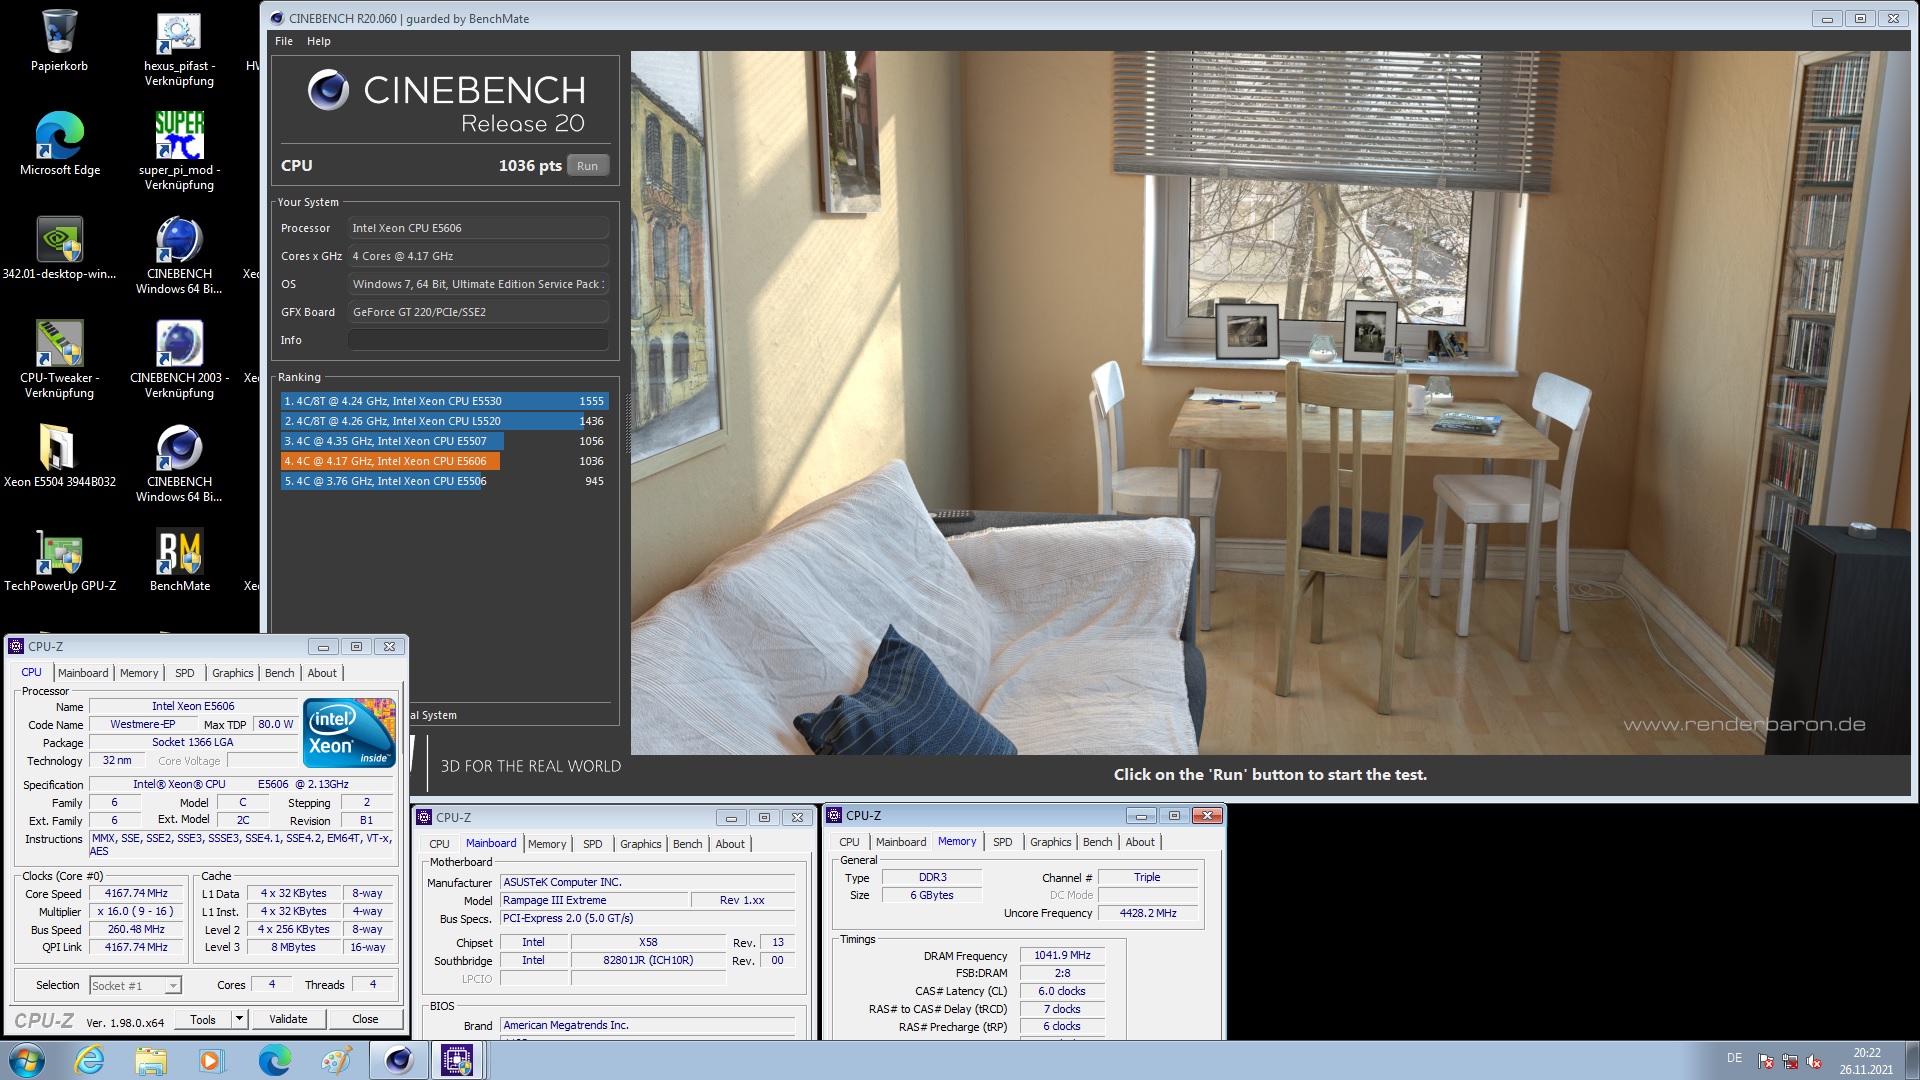Open SPD tab in right CPU-Z window
The width and height of the screenshot is (1920, 1080).
pyautogui.click(x=1003, y=842)
